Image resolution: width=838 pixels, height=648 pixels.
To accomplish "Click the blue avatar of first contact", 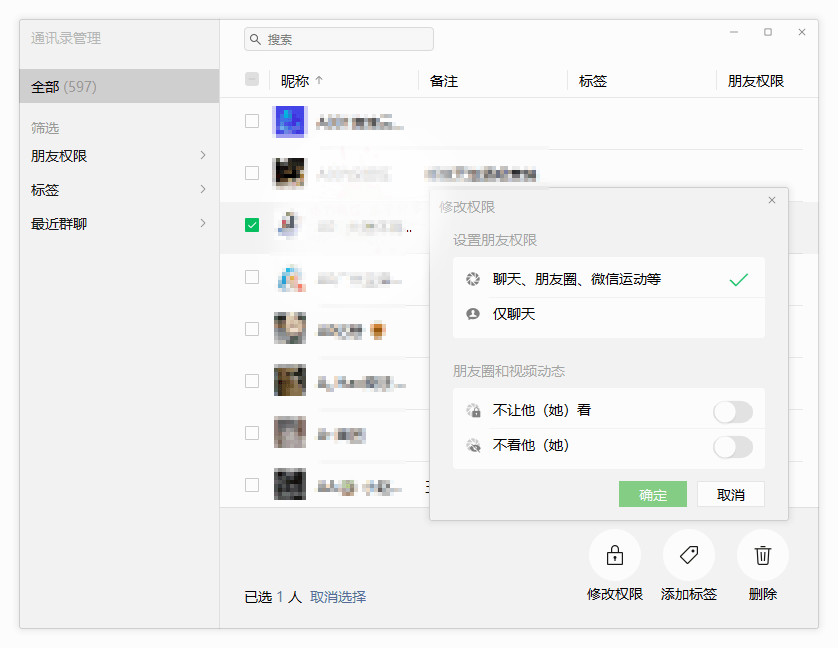I will (290, 122).
